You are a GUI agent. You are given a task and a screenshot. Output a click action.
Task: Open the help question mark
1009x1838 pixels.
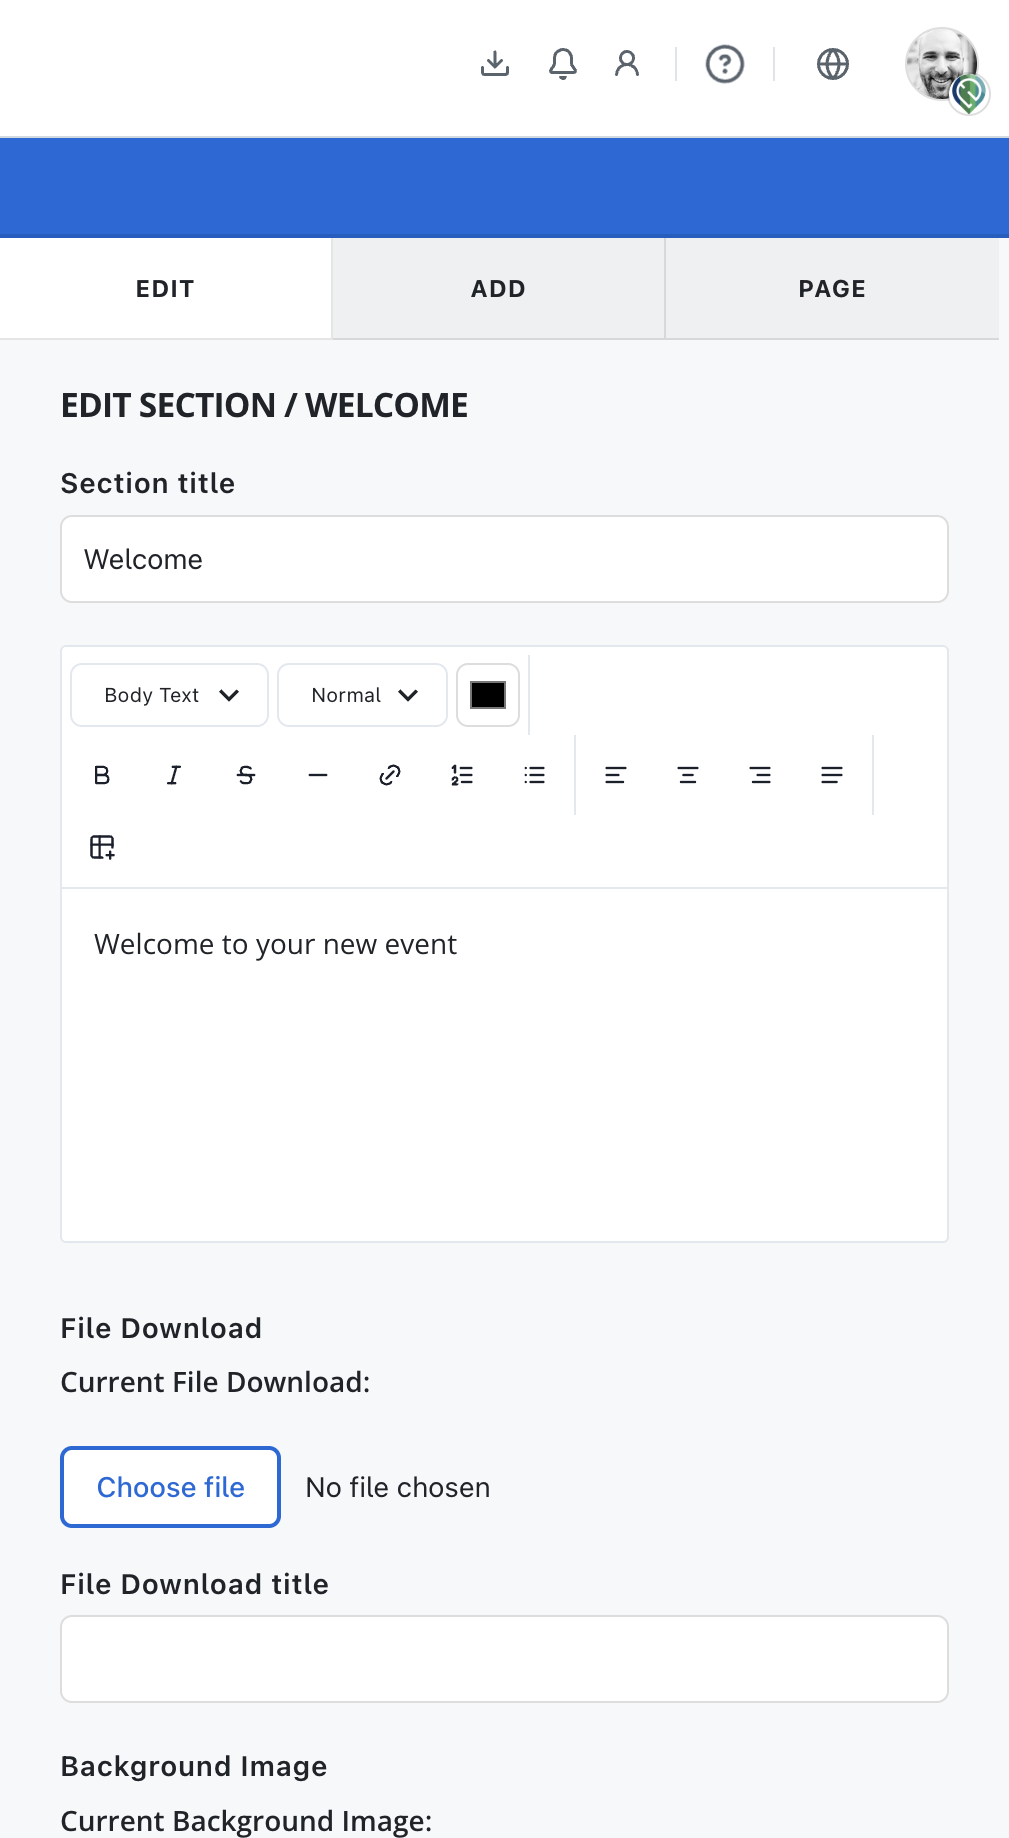pyautogui.click(x=725, y=64)
